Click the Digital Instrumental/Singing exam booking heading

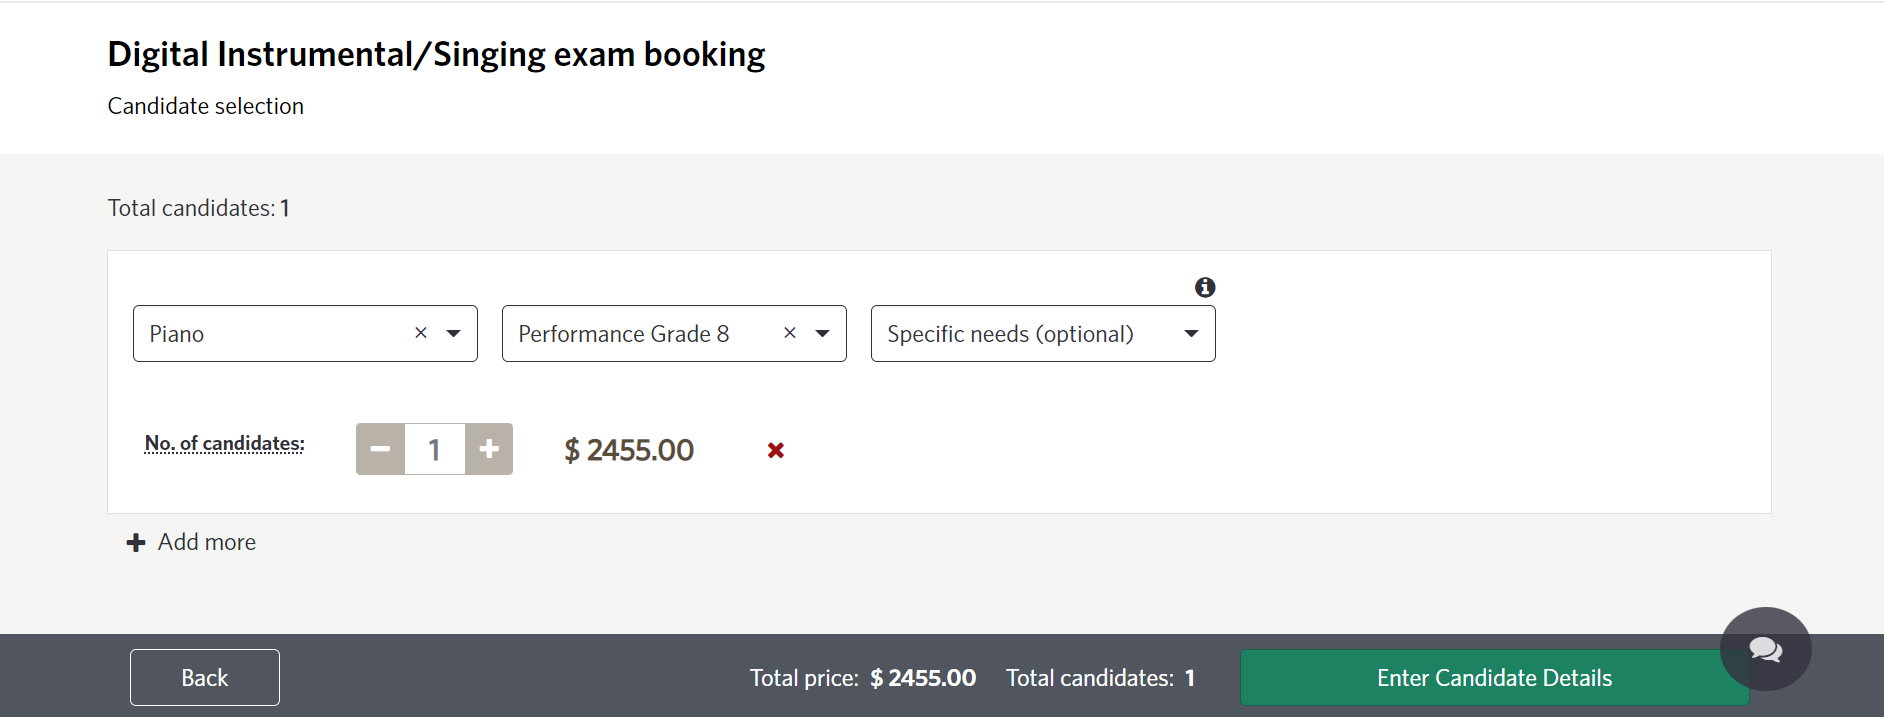(436, 54)
